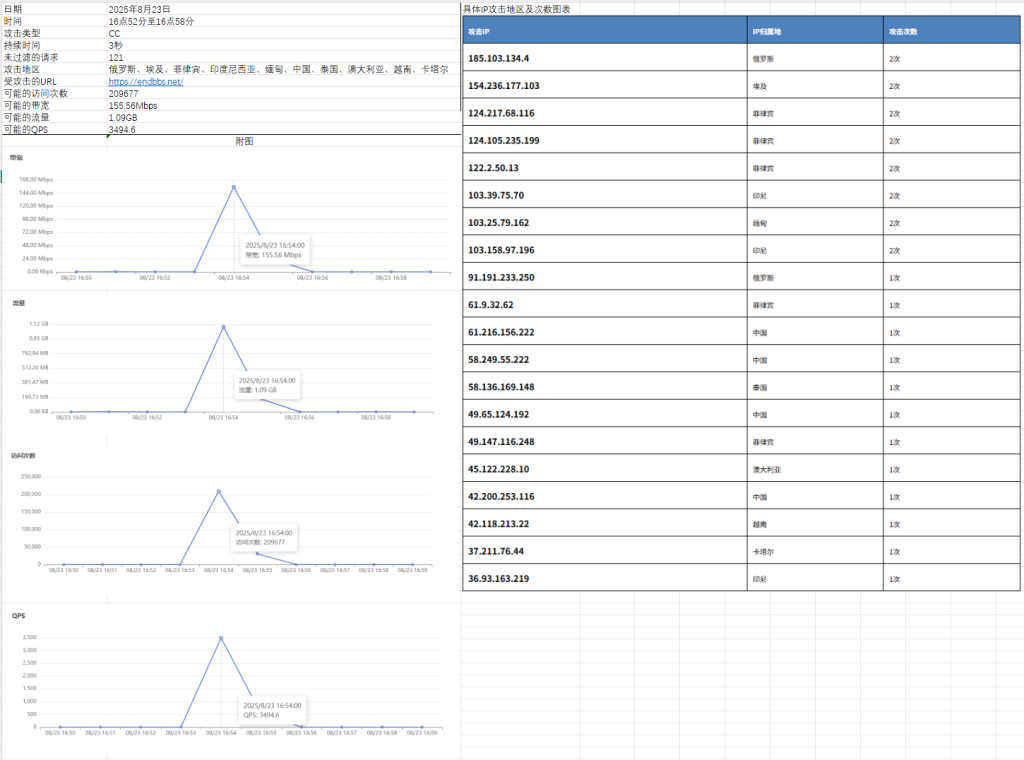Click the 具体IP攻击地区及次数图表 title
Viewport: 1024px width, 760px height.
tap(517, 9)
